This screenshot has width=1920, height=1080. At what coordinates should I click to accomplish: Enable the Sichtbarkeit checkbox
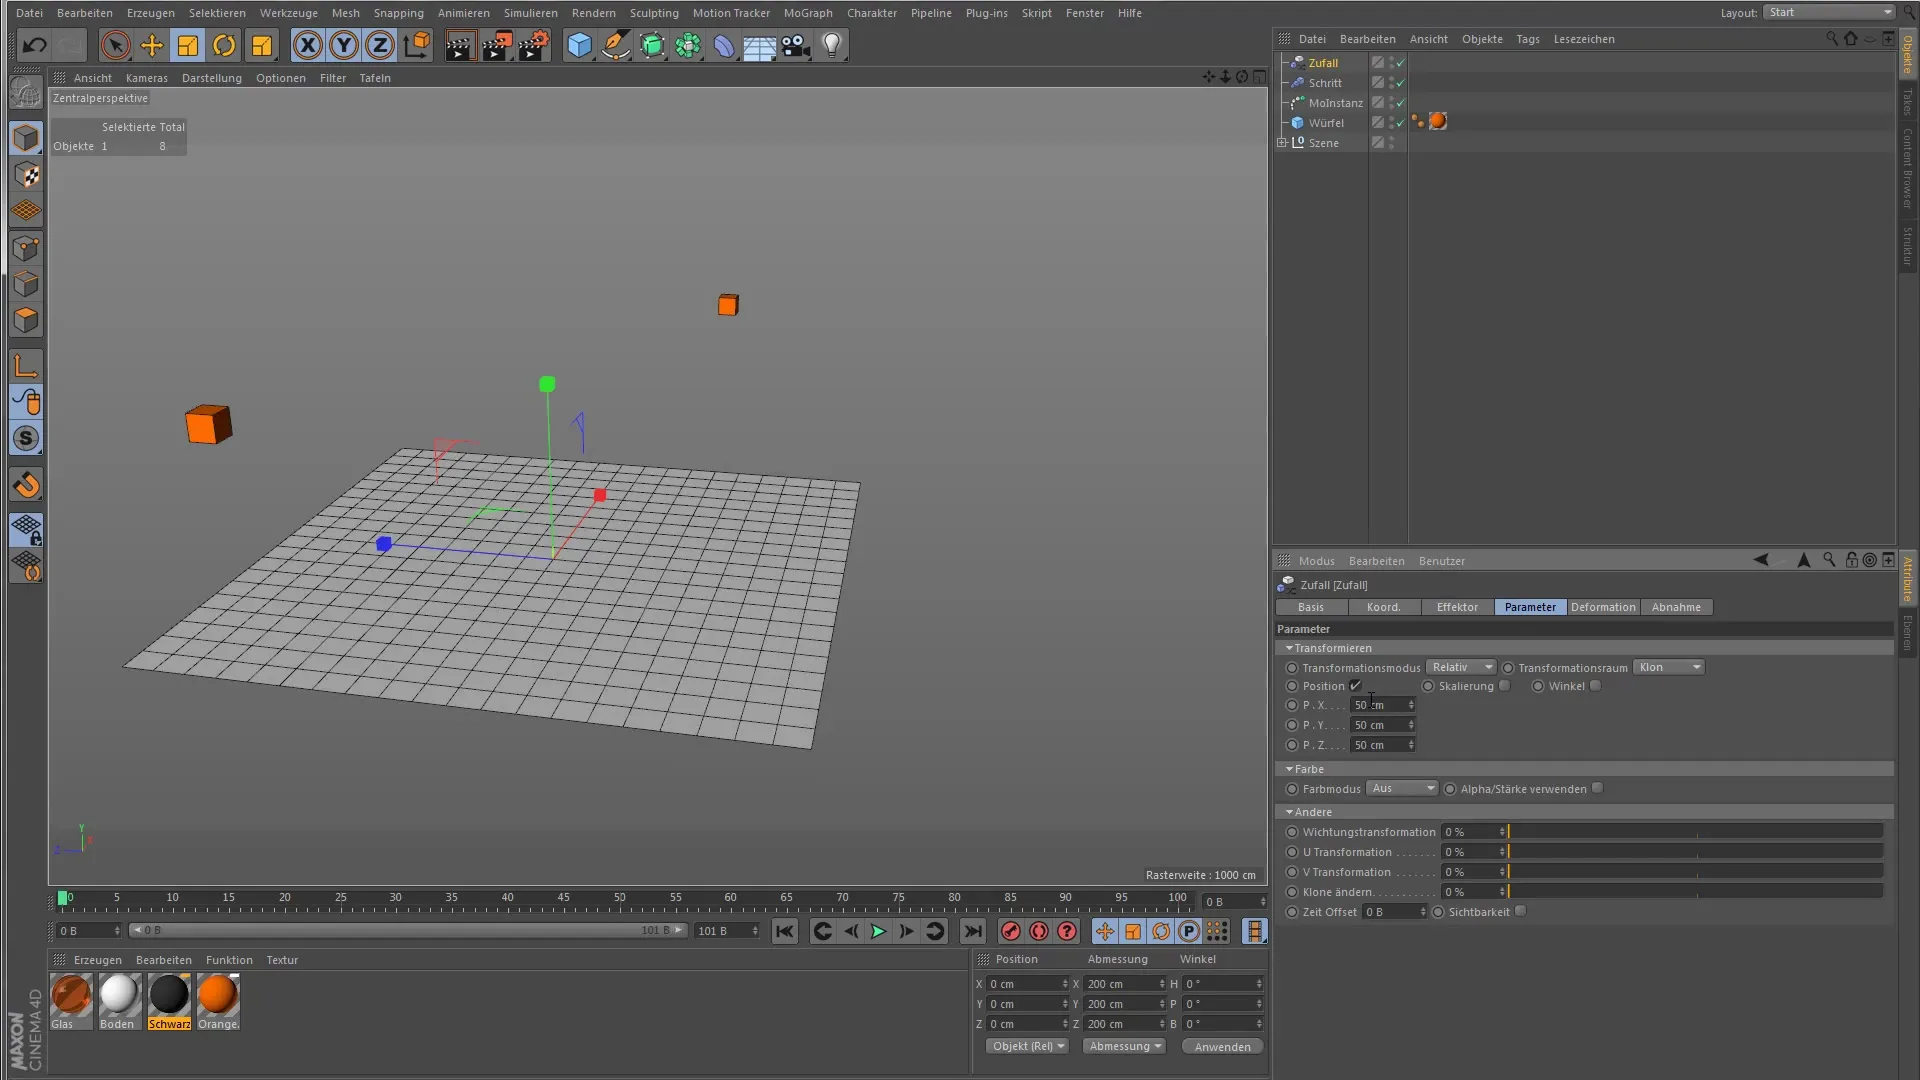pyautogui.click(x=1520, y=911)
